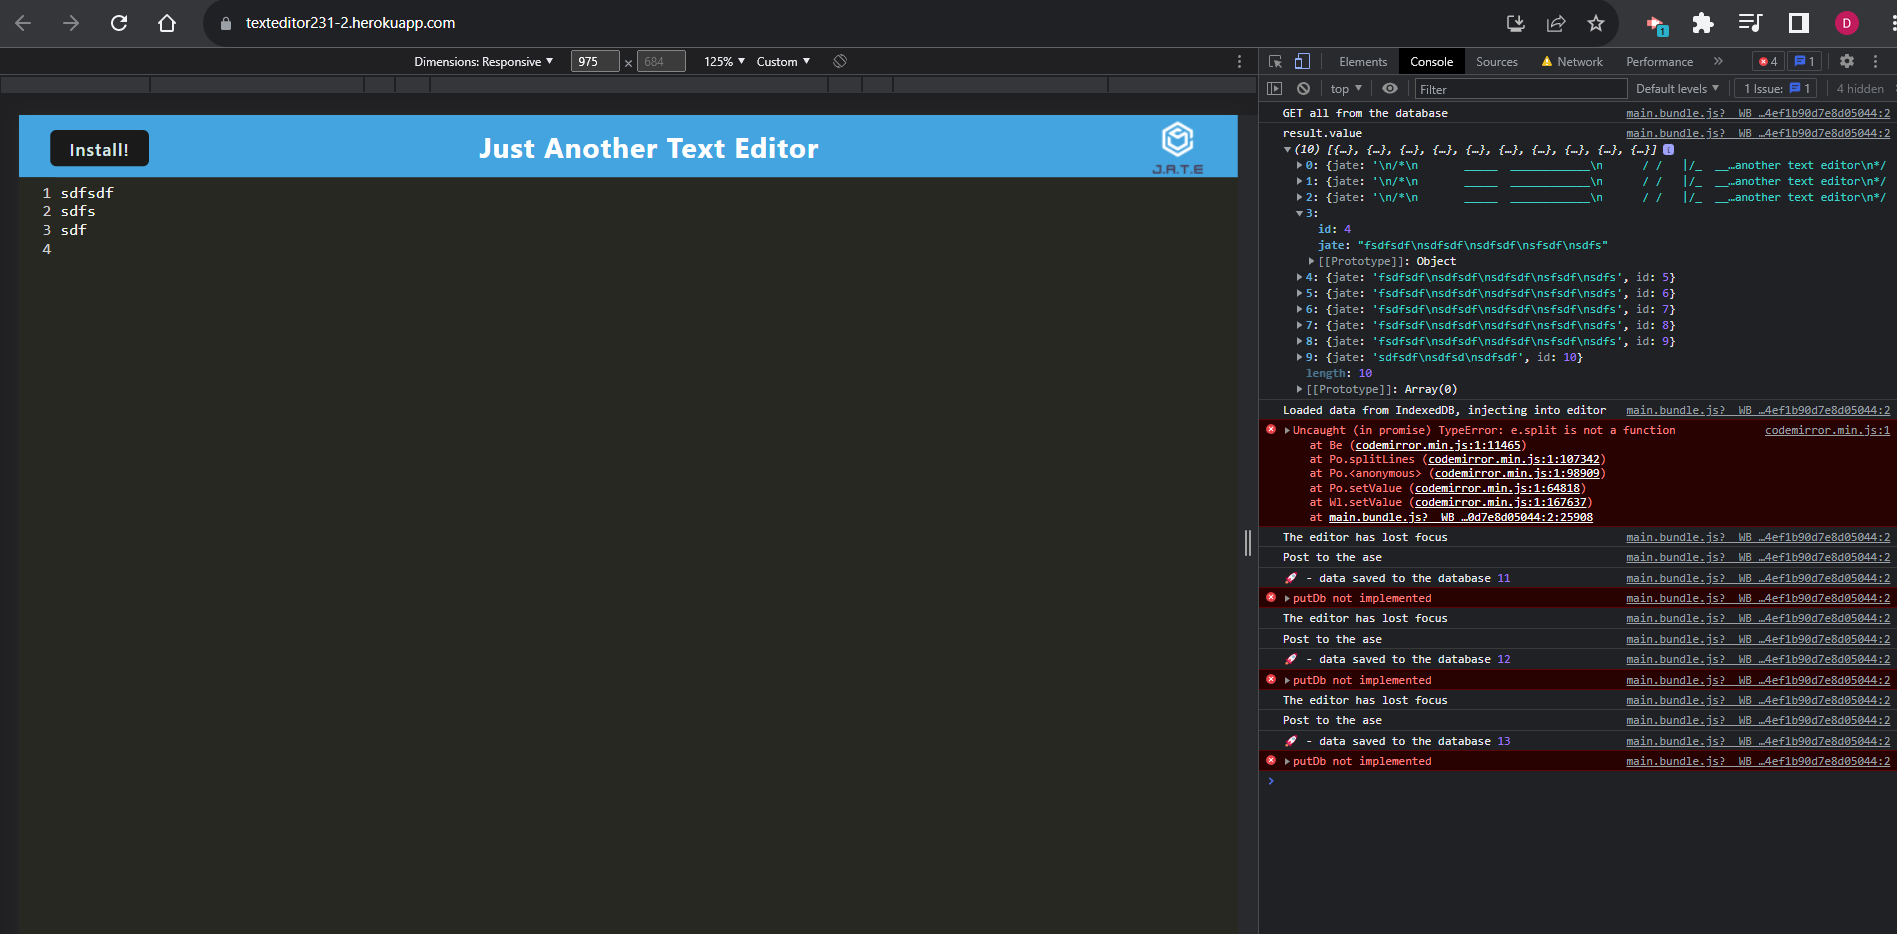Switch to the Network tab
The width and height of the screenshot is (1897, 934).
coord(1578,61)
